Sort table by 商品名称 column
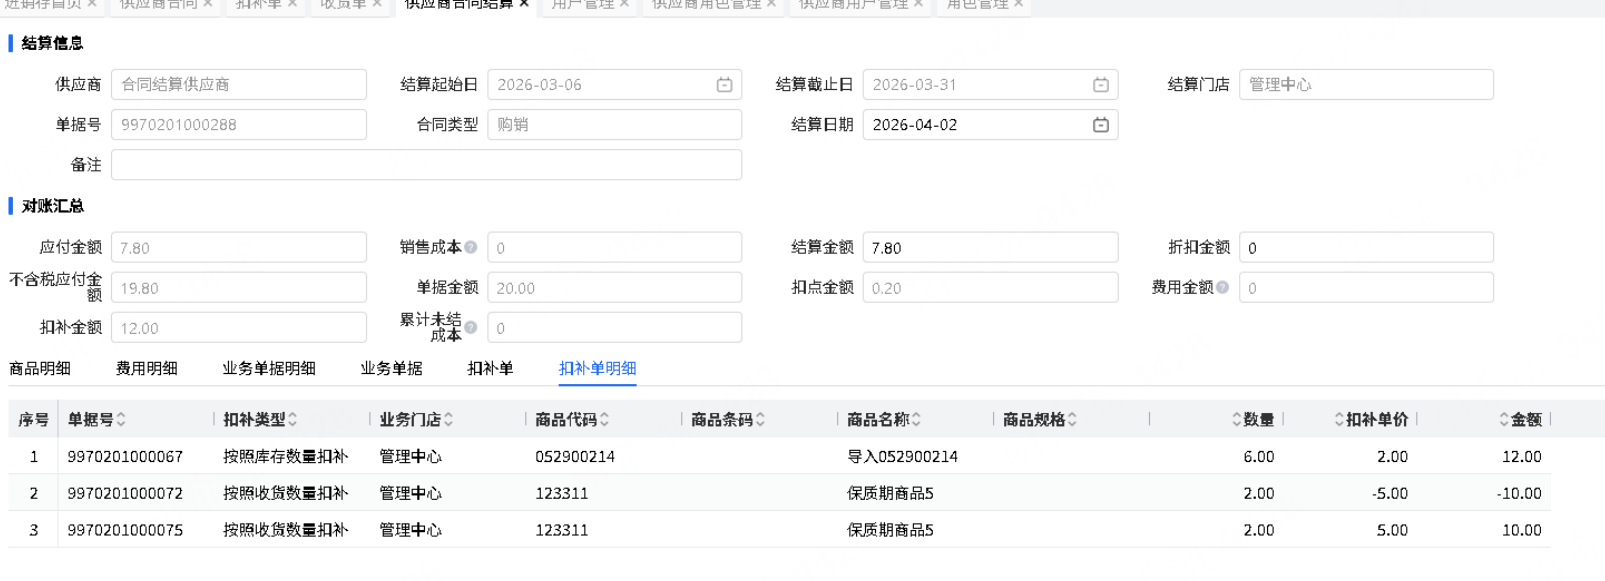Screen dimensions: 1605x581 pos(916,420)
